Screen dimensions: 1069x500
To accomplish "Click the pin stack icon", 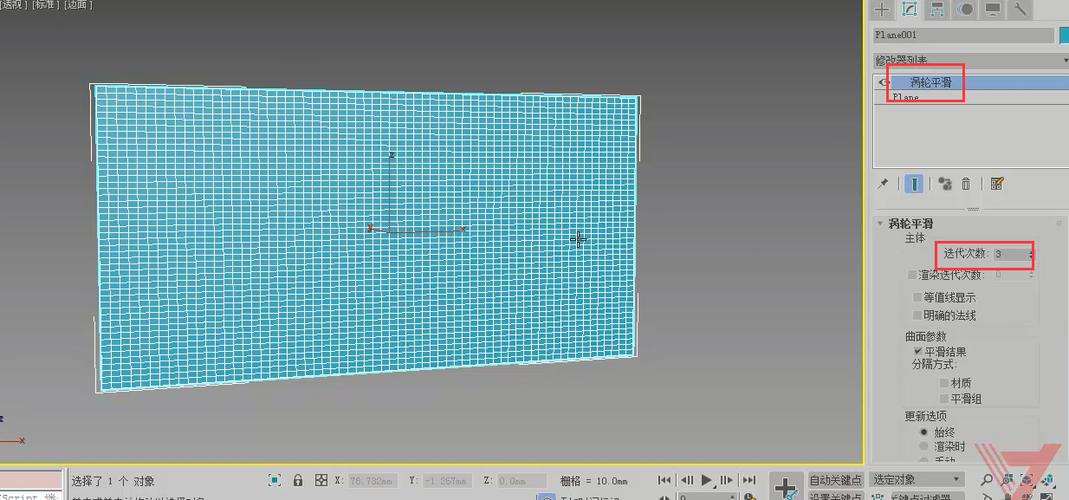I will click(882, 184).
